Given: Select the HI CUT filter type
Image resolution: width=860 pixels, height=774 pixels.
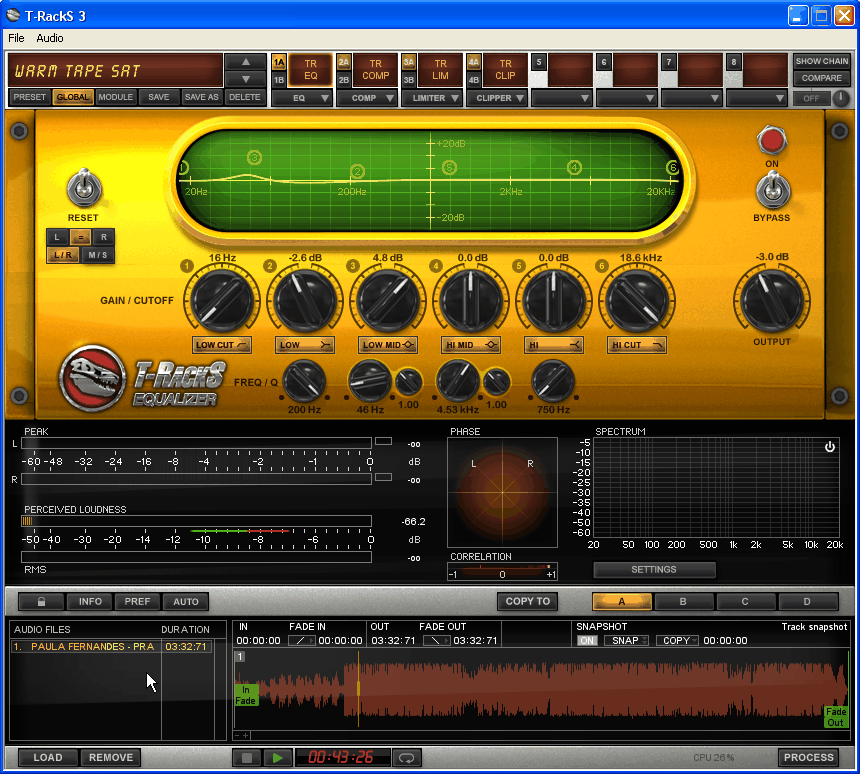Looking at the screenshot, I should pos(637,345).
